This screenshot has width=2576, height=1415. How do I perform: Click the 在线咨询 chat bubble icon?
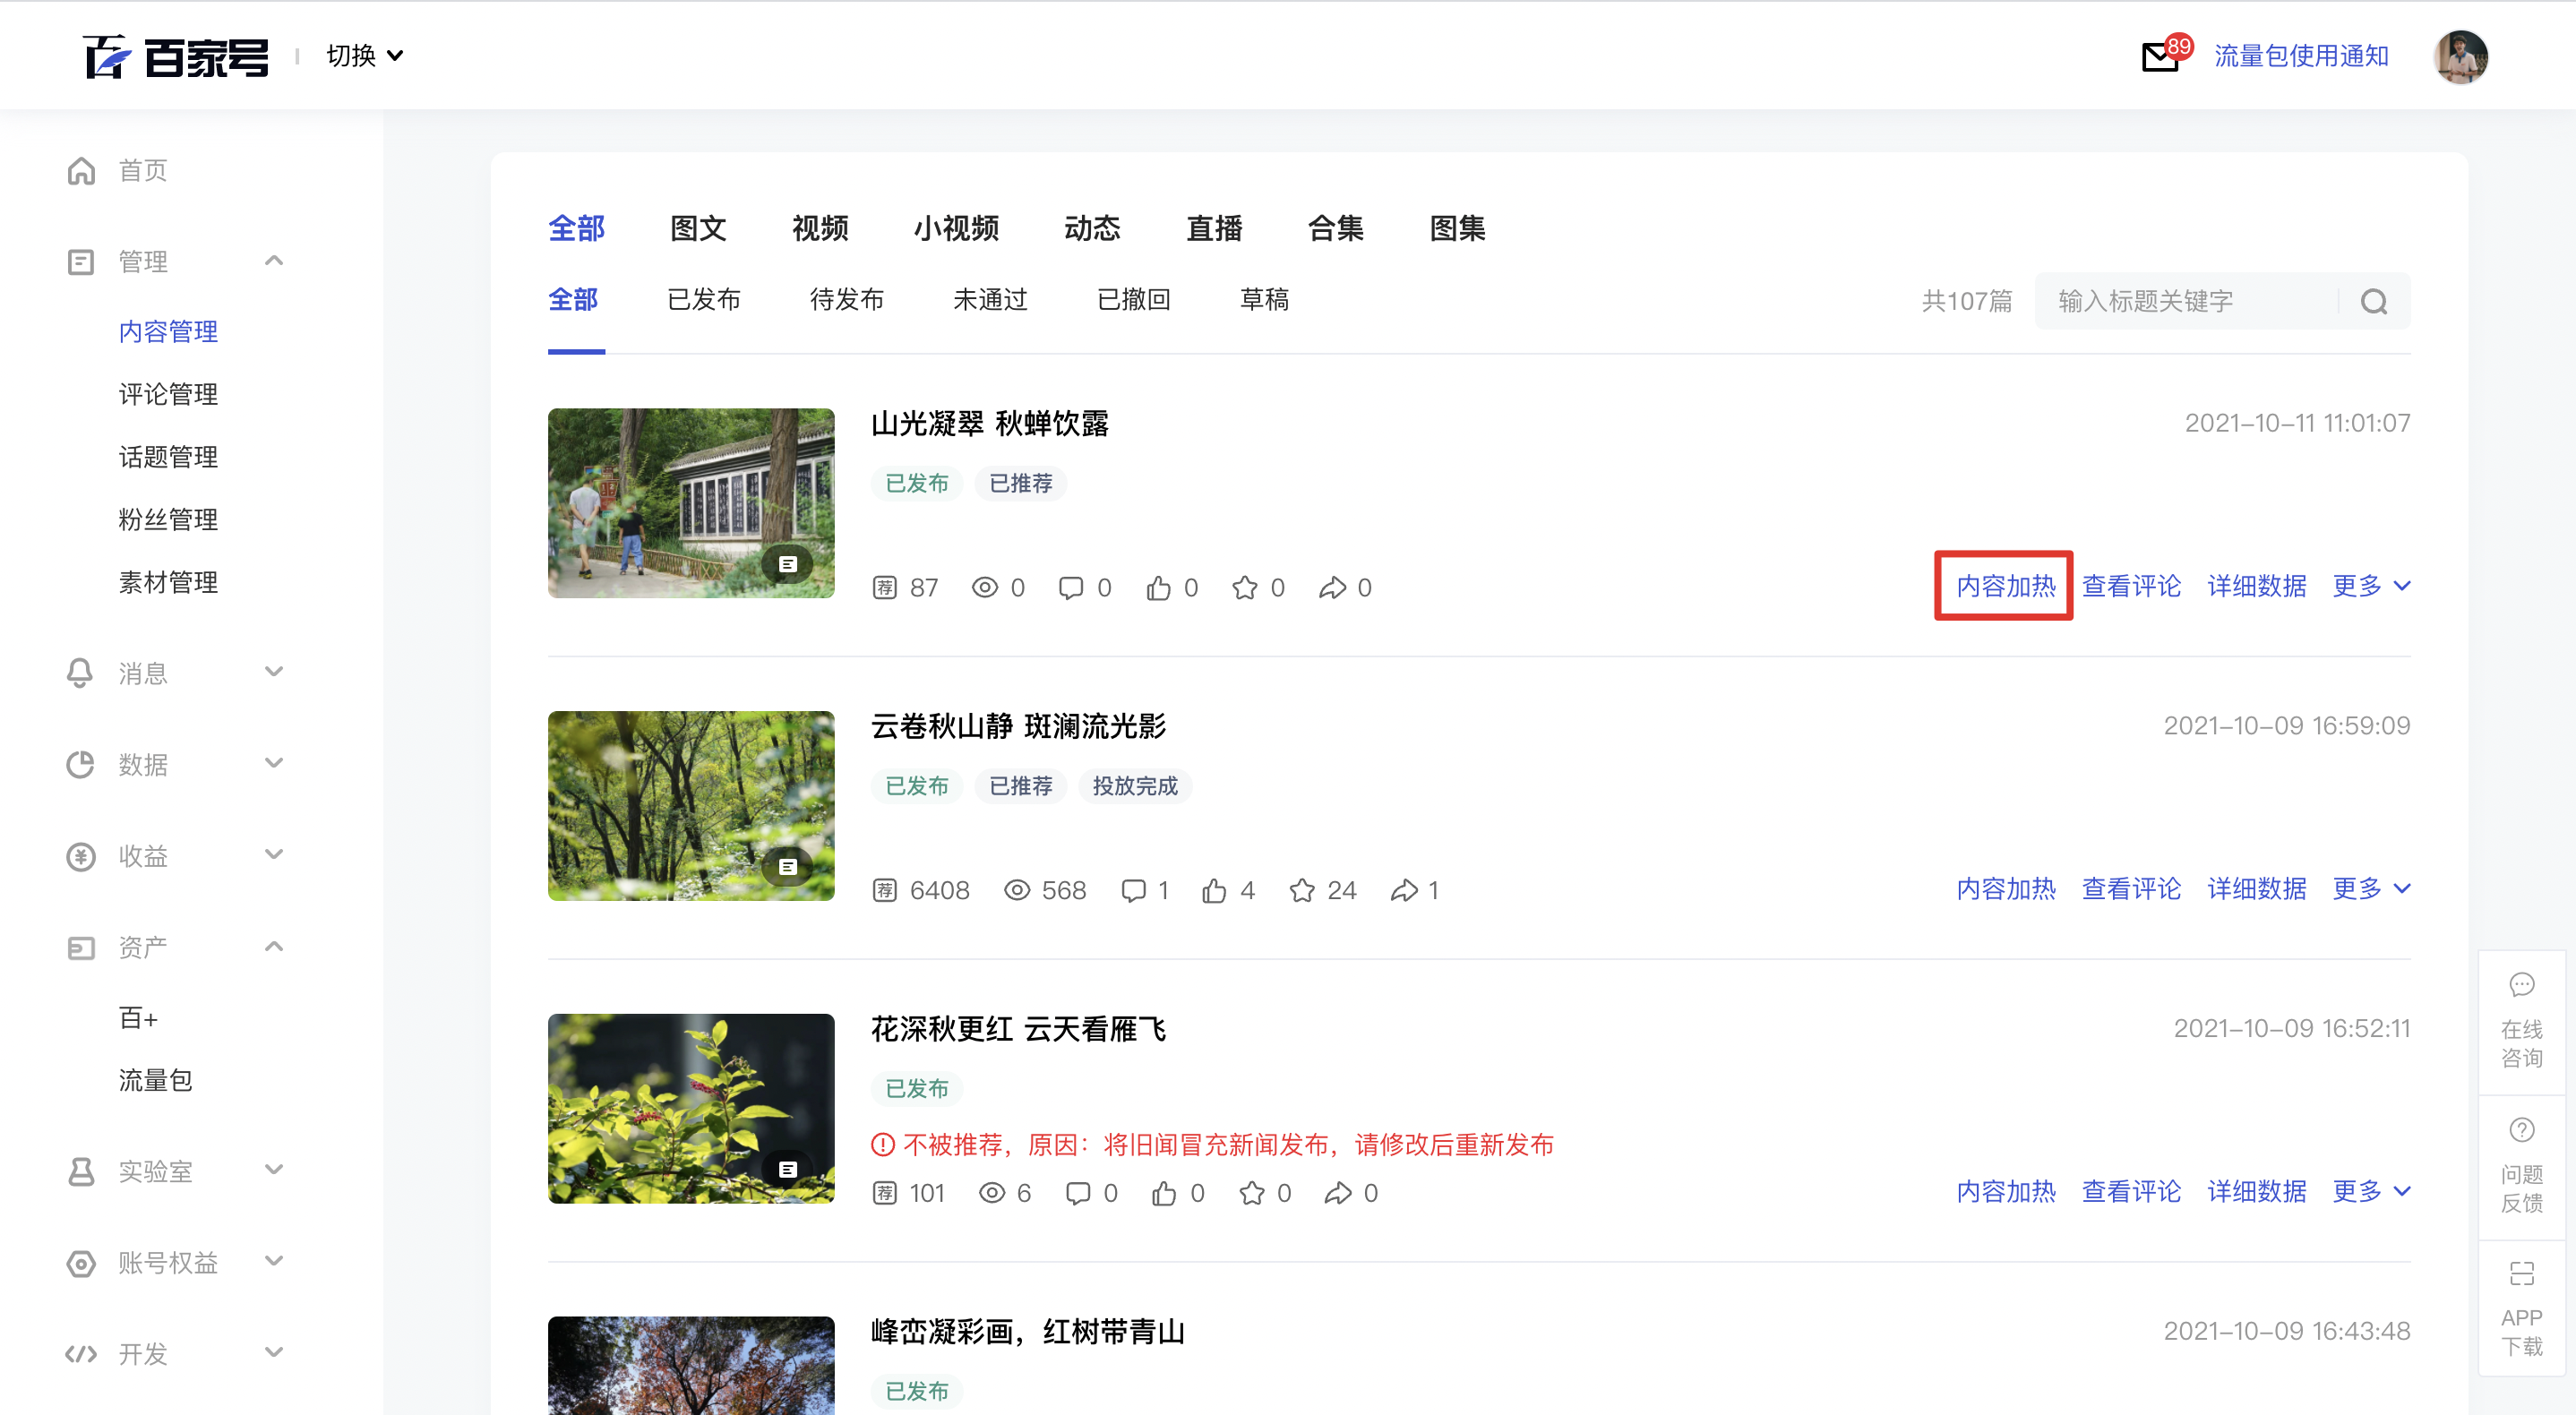(x=2521, y=985)
